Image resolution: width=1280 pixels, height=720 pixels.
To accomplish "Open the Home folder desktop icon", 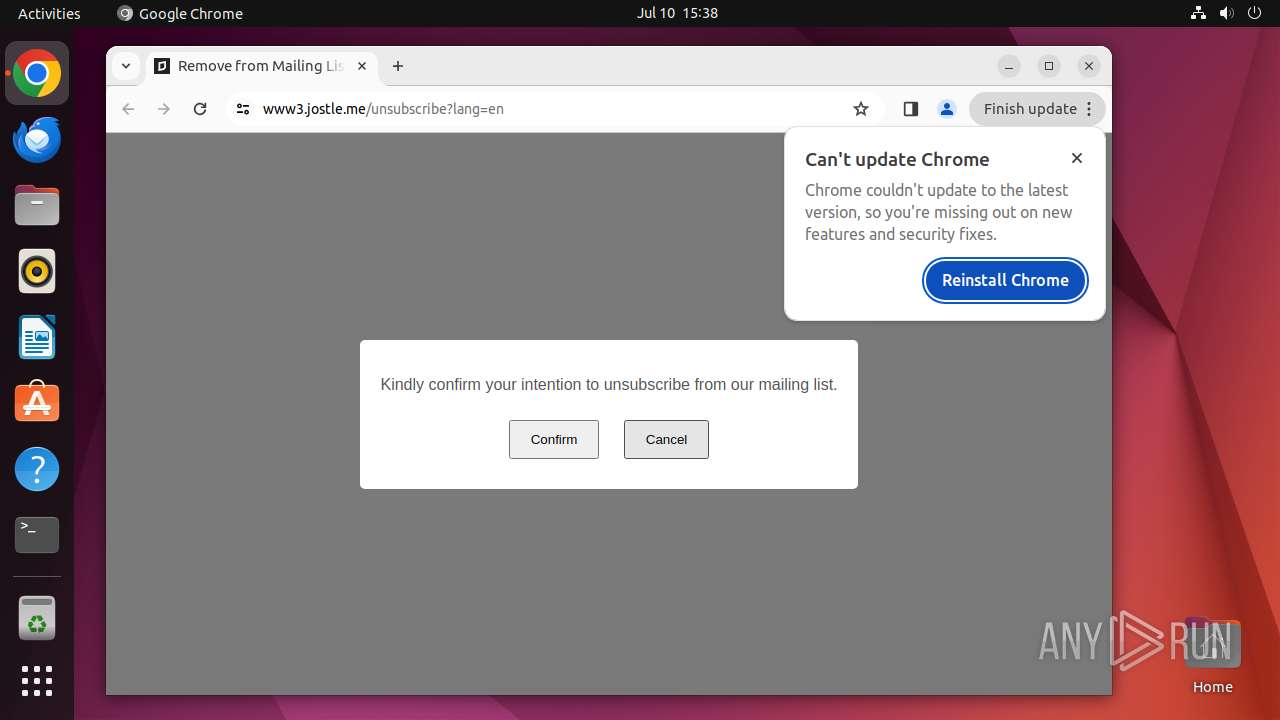I will pyautogui.click(x=1212, y=656).
